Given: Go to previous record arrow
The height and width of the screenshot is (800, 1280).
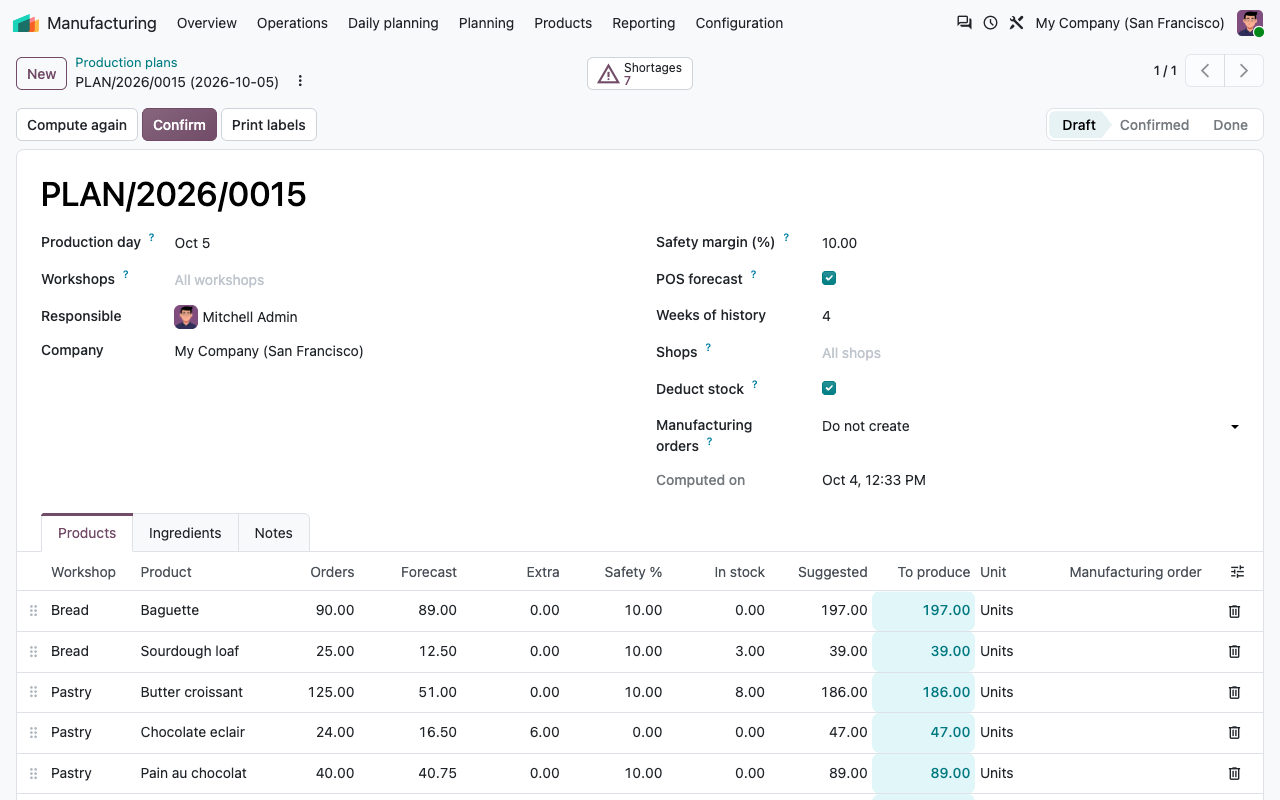Looking at the screenshot, I should 1205,71.
